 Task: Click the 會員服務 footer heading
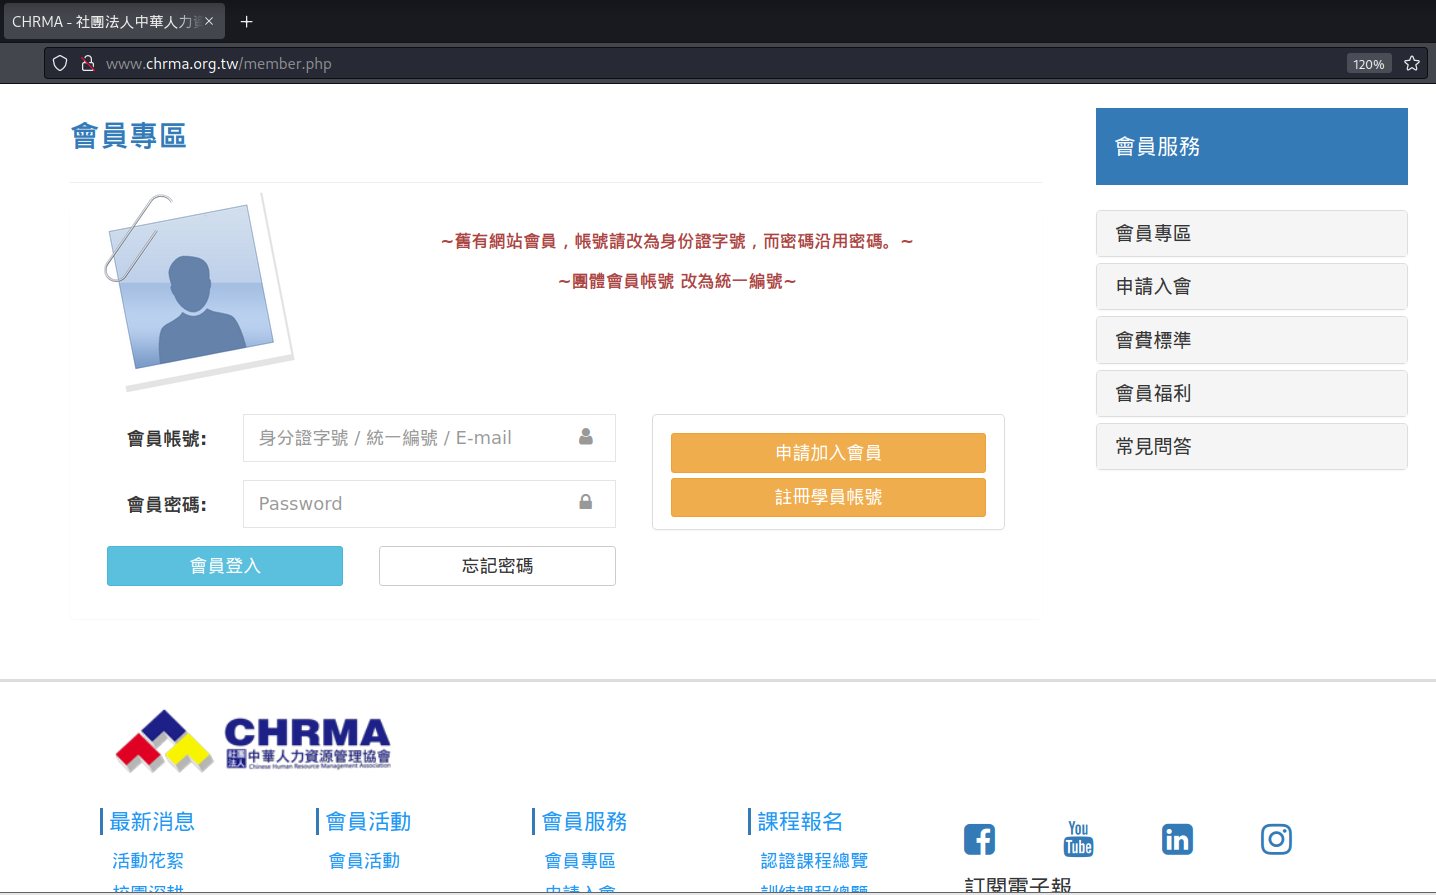point(584,821)
